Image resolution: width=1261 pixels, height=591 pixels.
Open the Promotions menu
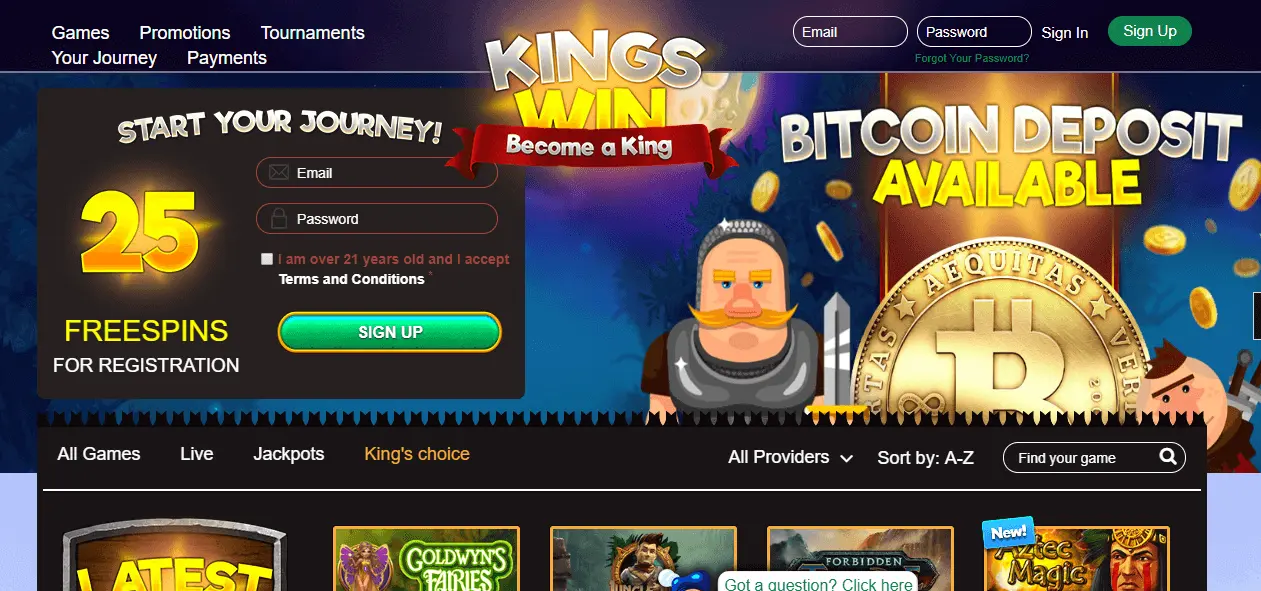tap(185, 33)
